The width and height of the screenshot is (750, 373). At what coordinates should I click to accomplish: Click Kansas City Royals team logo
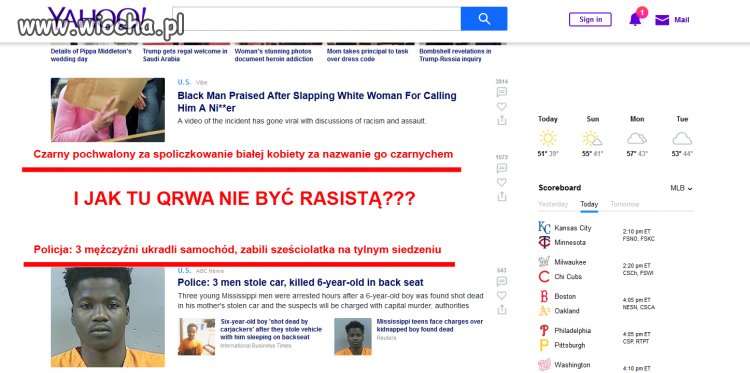tap(544, 228)
